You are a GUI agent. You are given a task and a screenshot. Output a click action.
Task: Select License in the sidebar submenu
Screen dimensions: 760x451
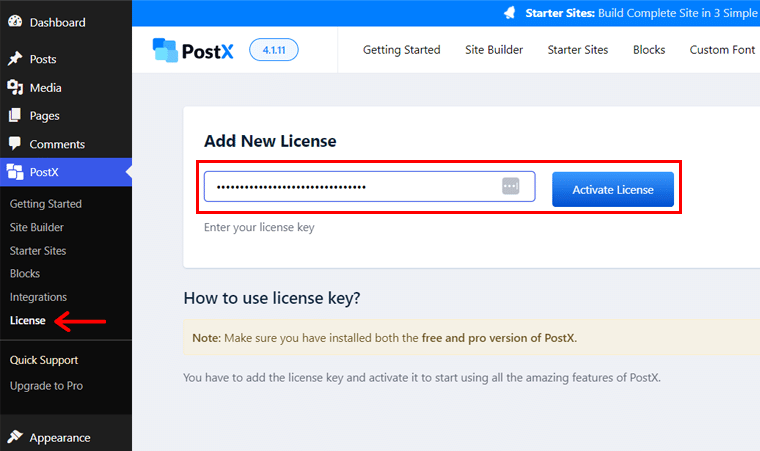tap(28, 321)
